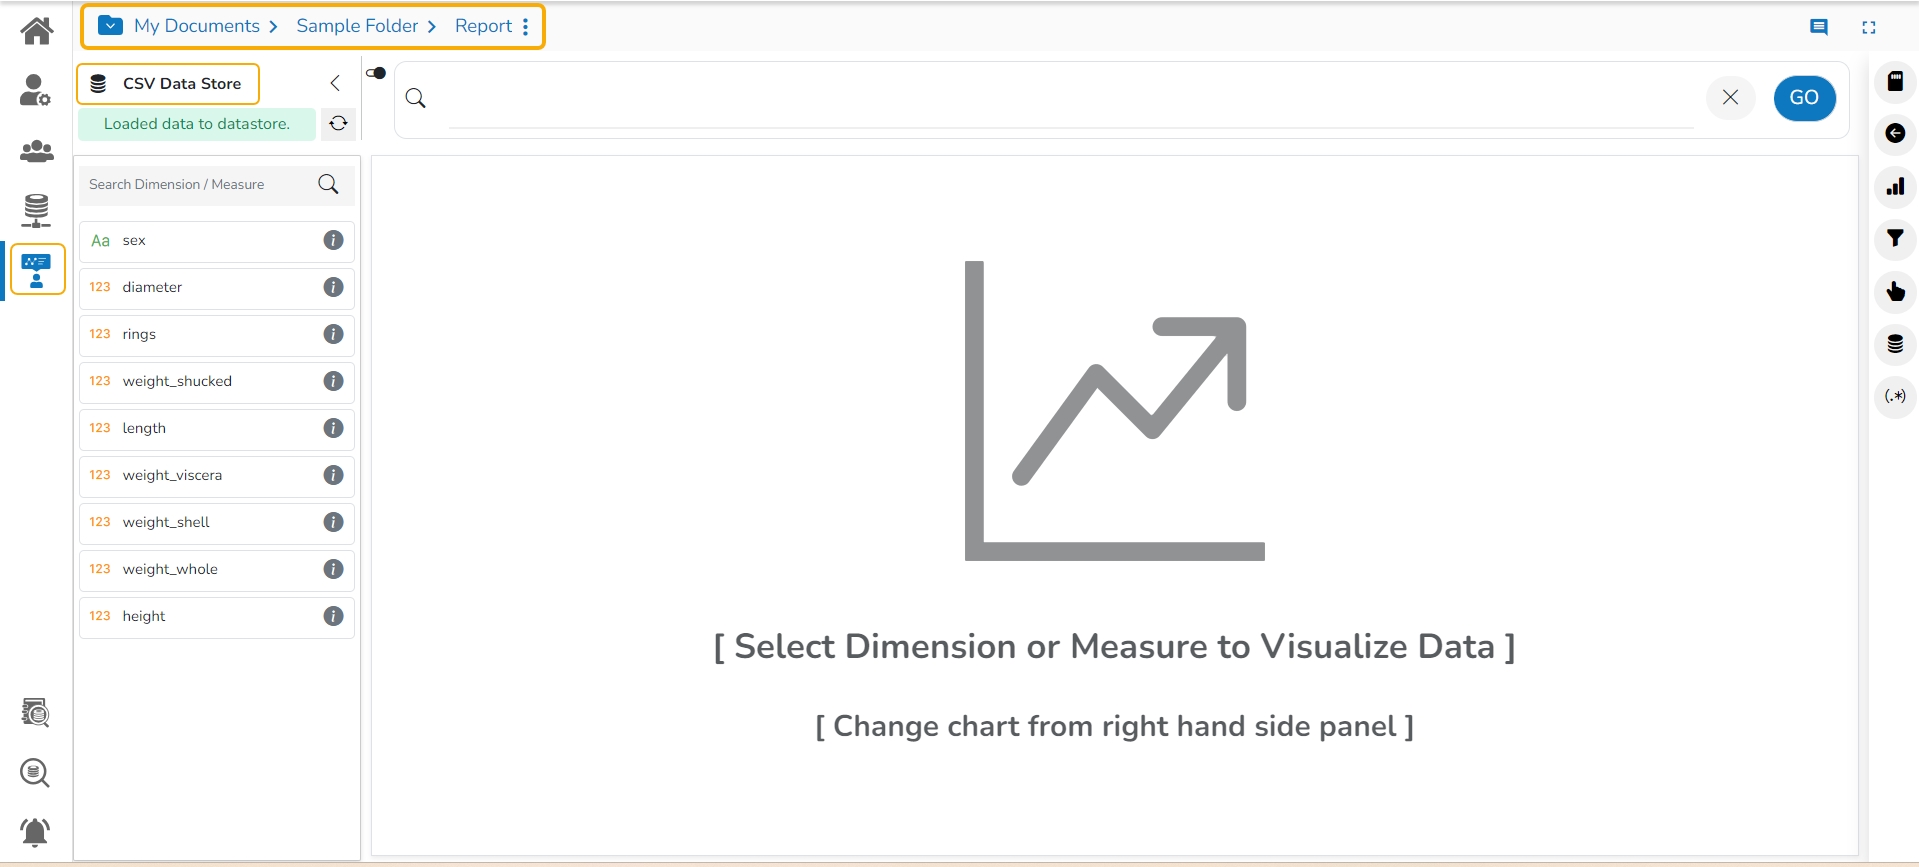This screenshot has width=1919, height=867.
Task: Open the chart type bar-graph icon
Action: [1895, 186]
